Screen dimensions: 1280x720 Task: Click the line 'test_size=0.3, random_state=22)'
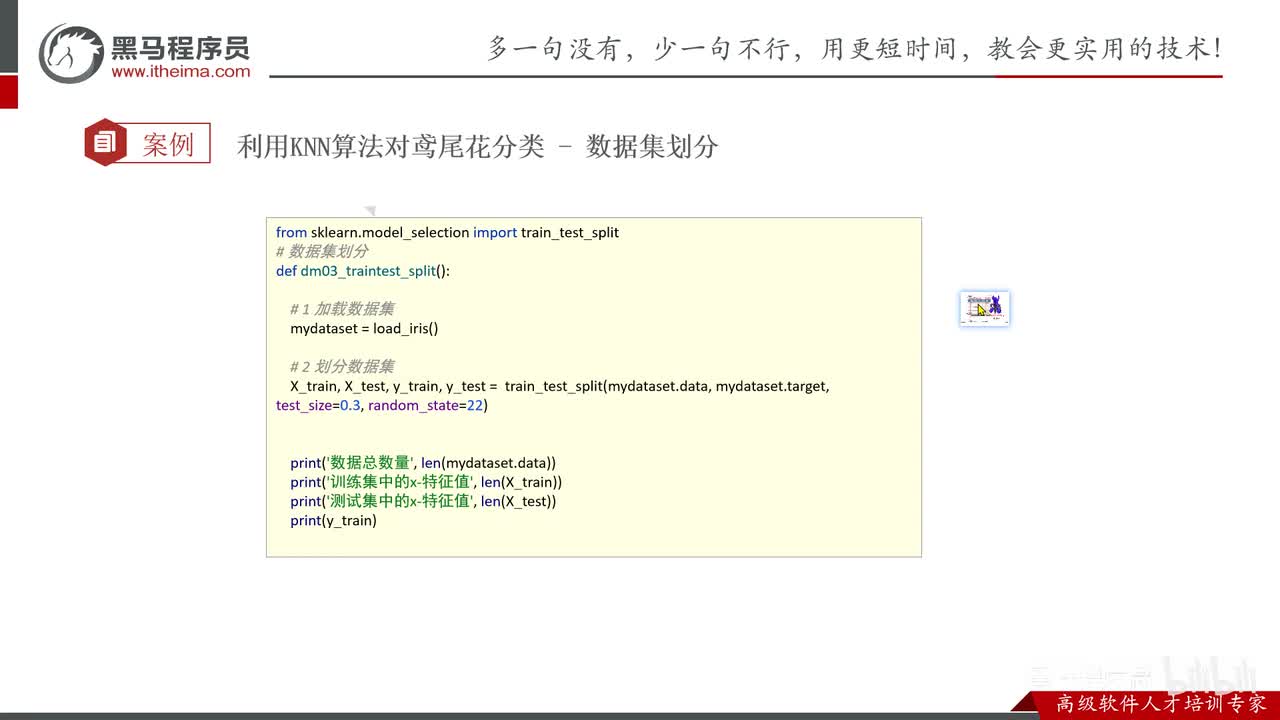(382, 405)
